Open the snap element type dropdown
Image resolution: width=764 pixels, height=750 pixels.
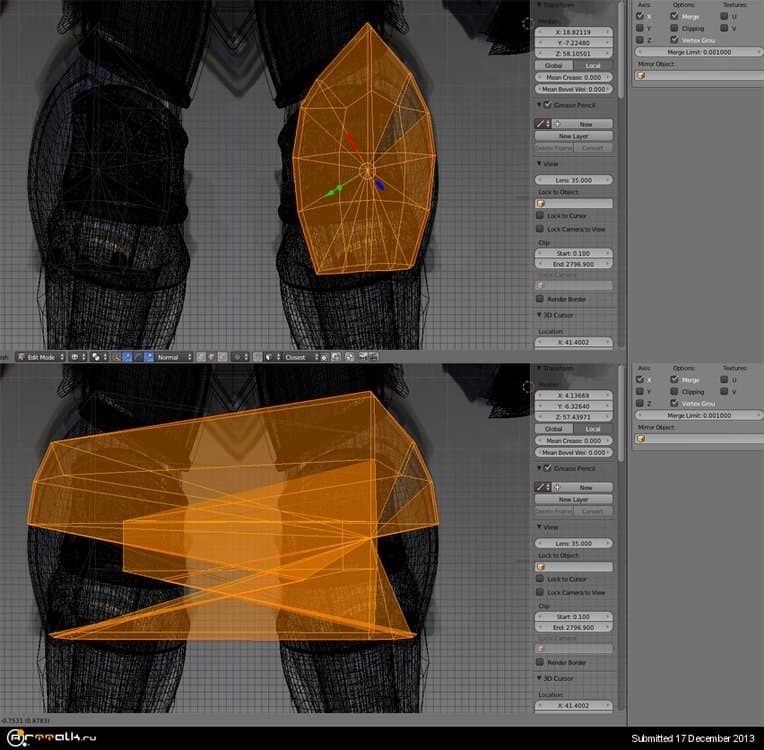272,357
